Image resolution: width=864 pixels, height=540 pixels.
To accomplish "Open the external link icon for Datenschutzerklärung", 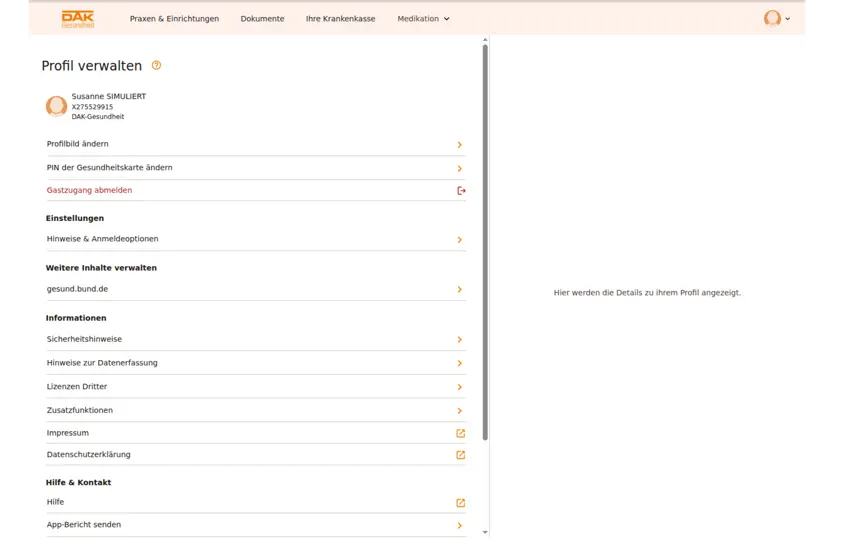I will [x=461, y=455].
